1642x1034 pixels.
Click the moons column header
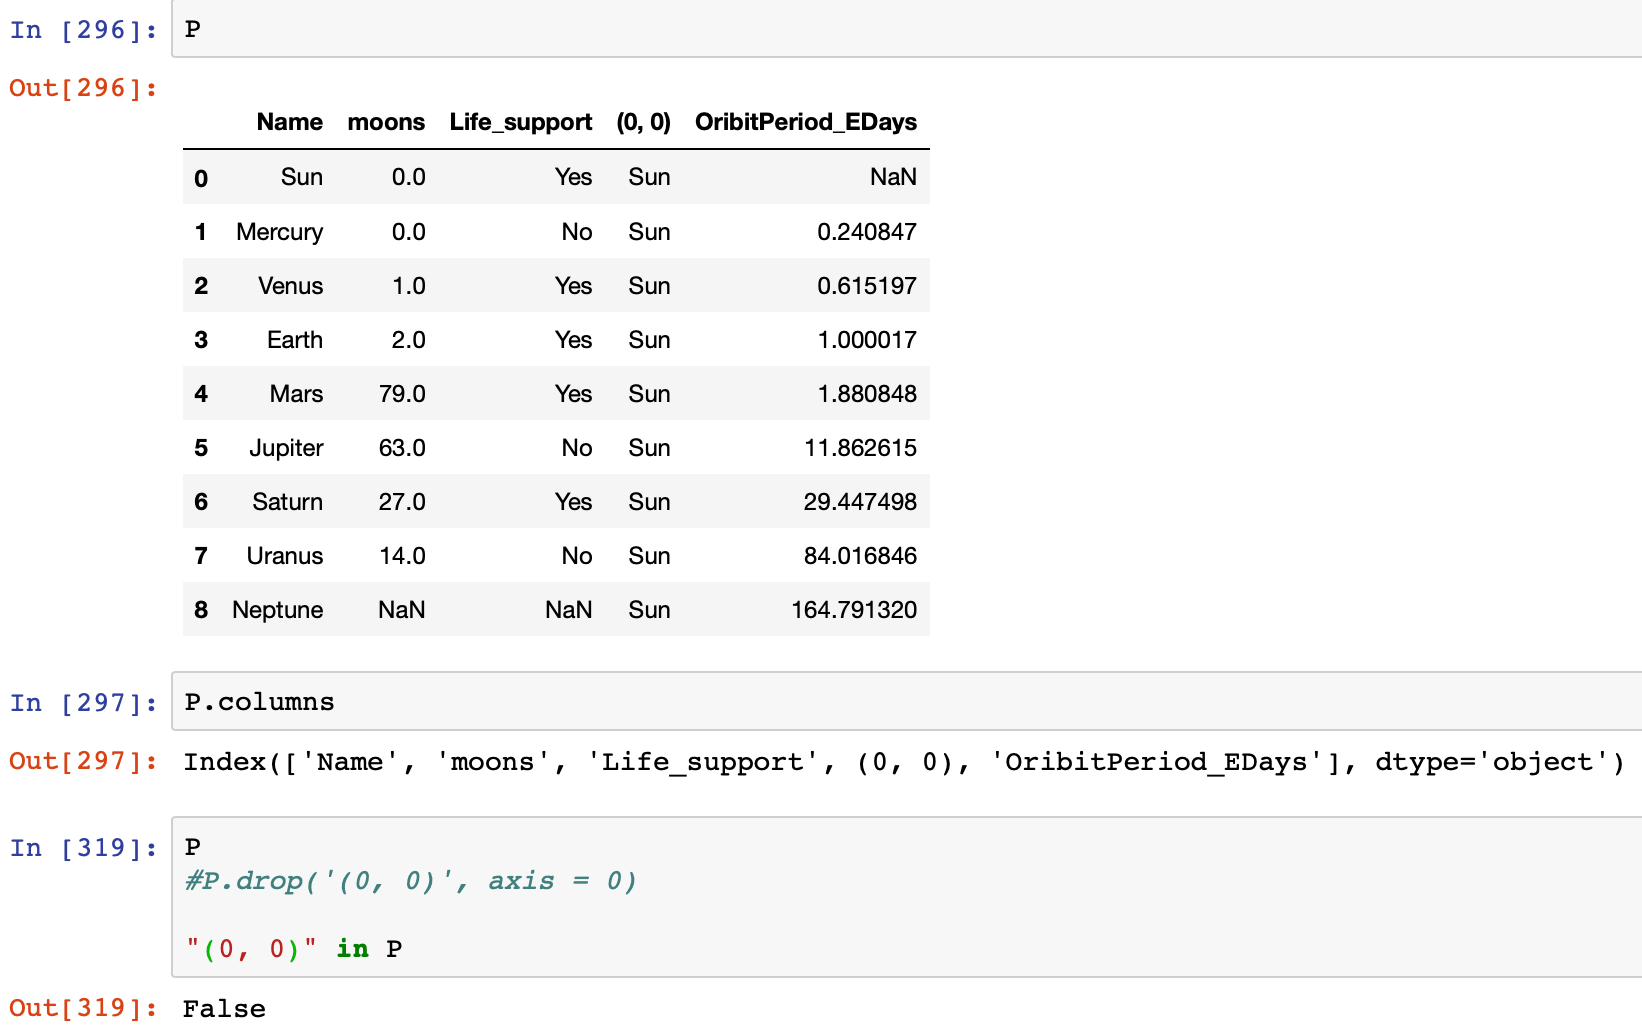click(x=386, y=121)
